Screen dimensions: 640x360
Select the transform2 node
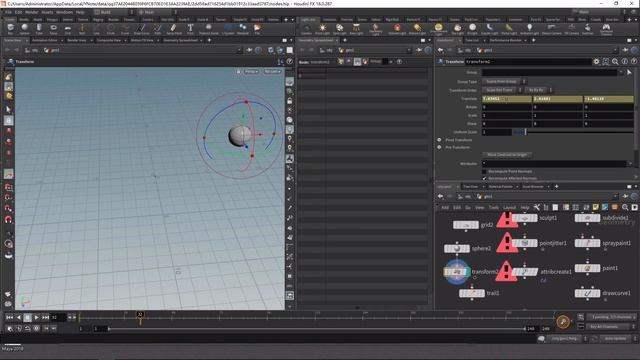(457, 271)
